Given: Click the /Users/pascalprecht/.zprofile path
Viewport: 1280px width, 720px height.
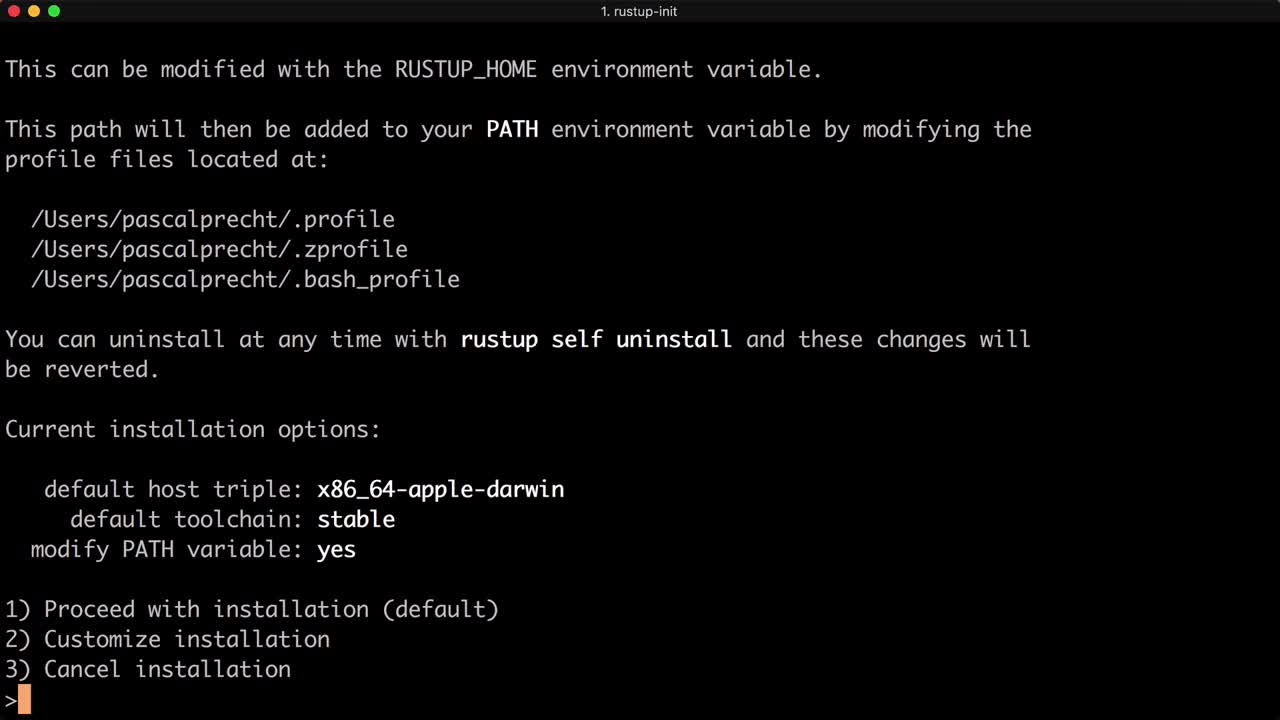Looking at the screenshot, I should click(219, 249).
